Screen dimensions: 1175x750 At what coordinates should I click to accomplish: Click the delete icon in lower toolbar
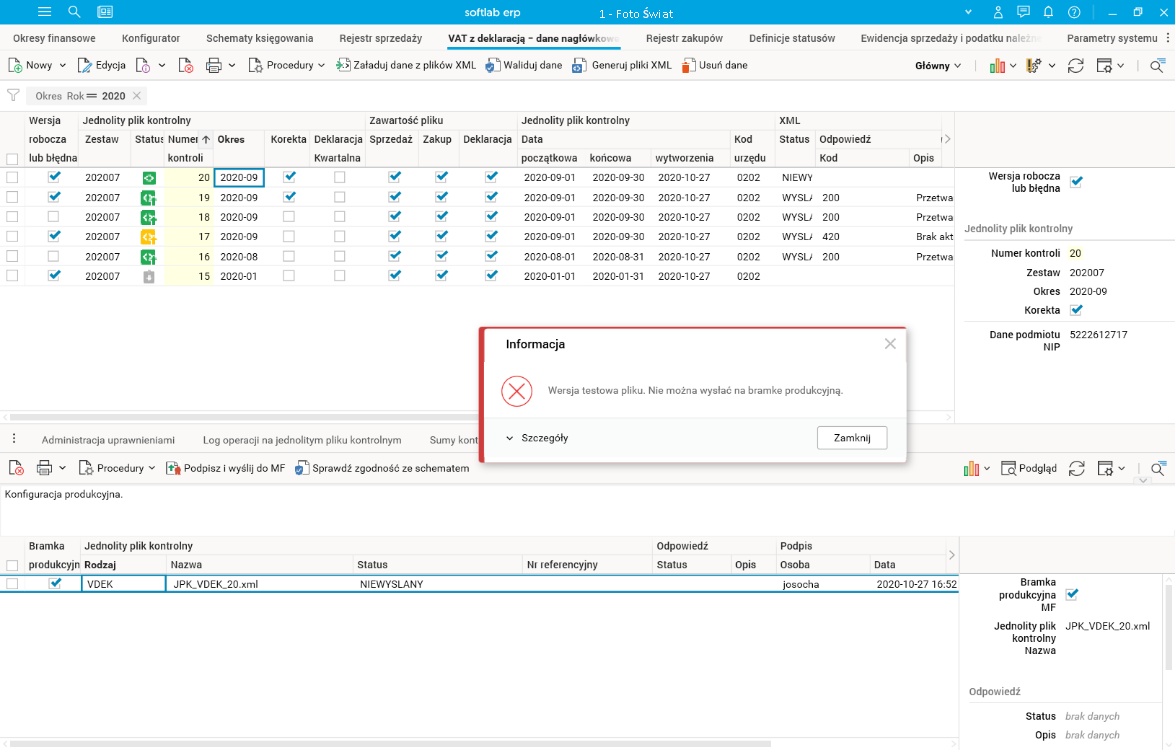16,468
